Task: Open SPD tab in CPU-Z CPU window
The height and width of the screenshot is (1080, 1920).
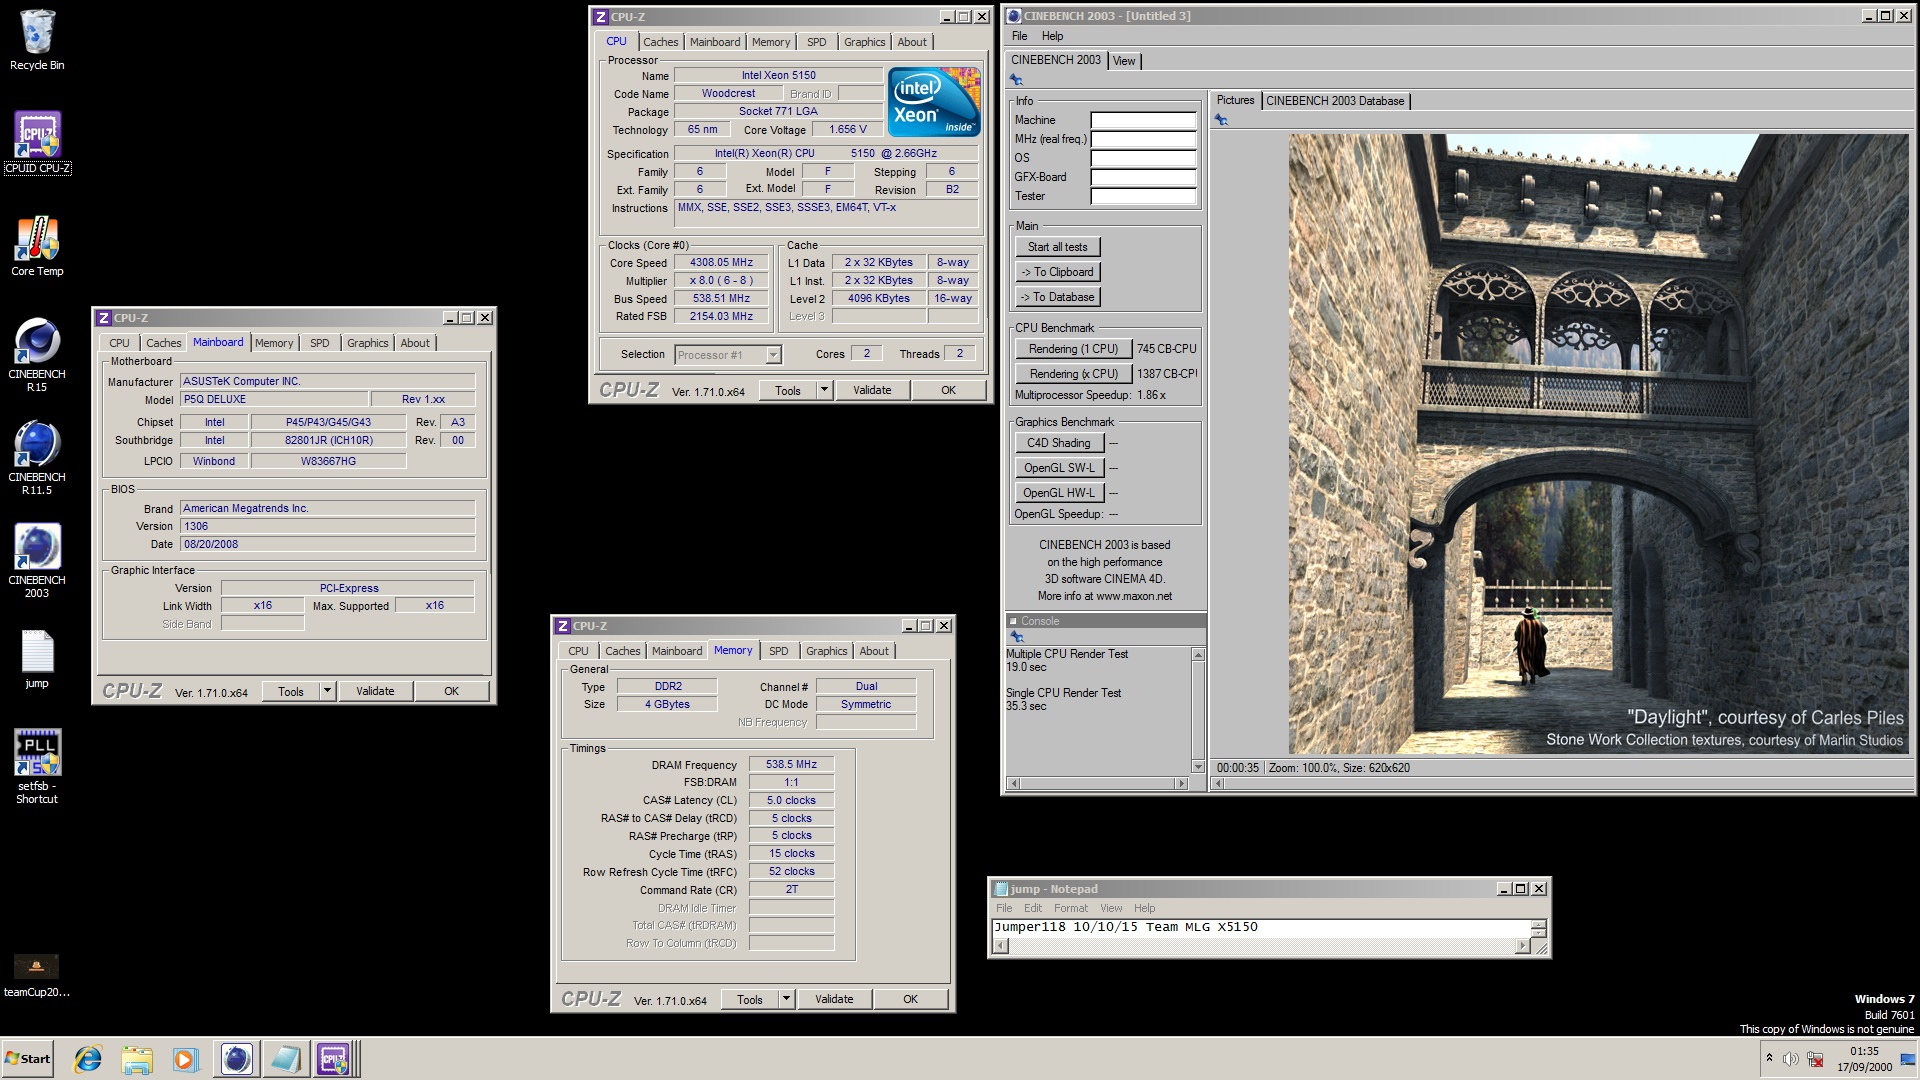Action: pos(817,42)
